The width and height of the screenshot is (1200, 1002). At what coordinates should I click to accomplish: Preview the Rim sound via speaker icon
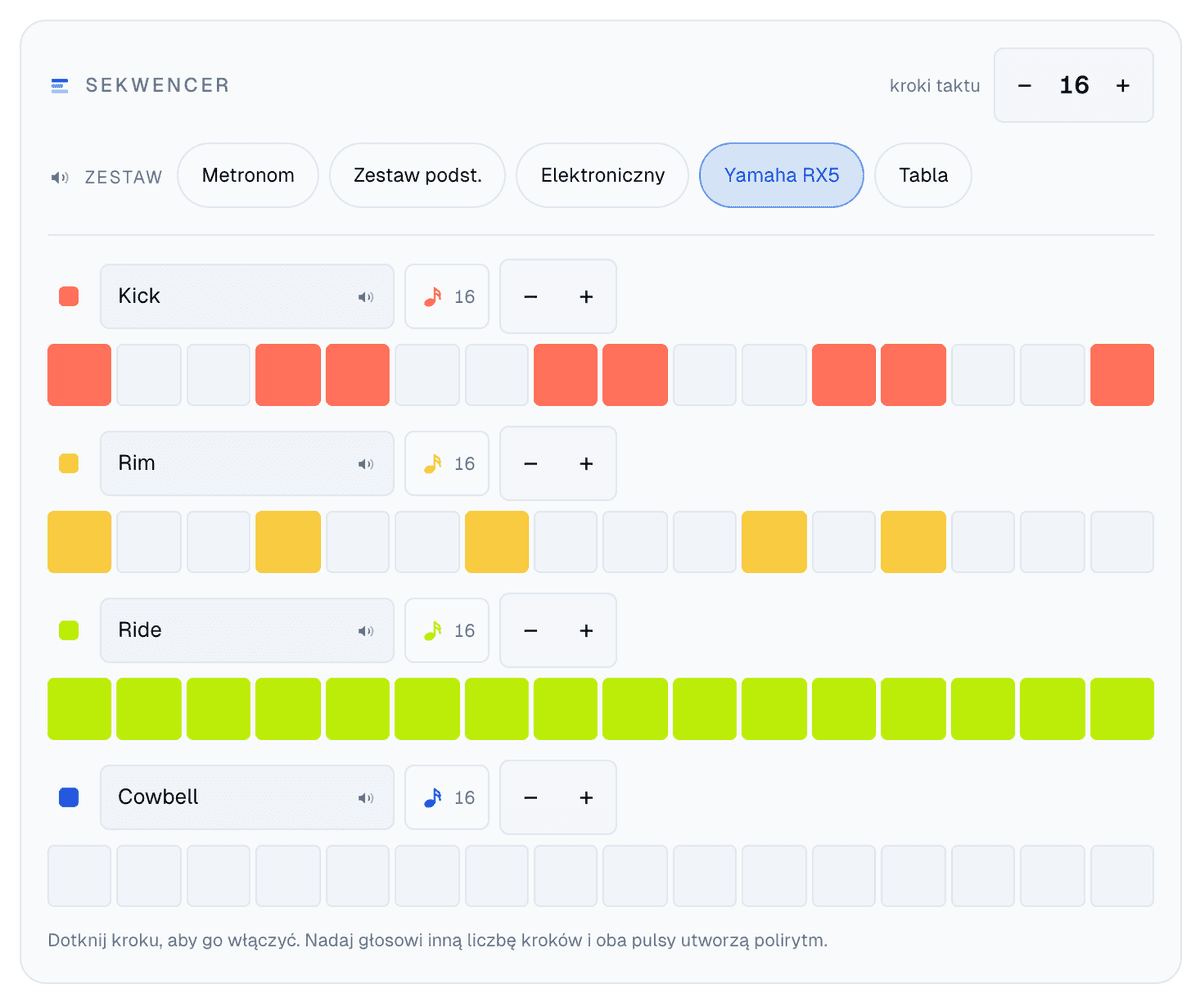[366, 464]
